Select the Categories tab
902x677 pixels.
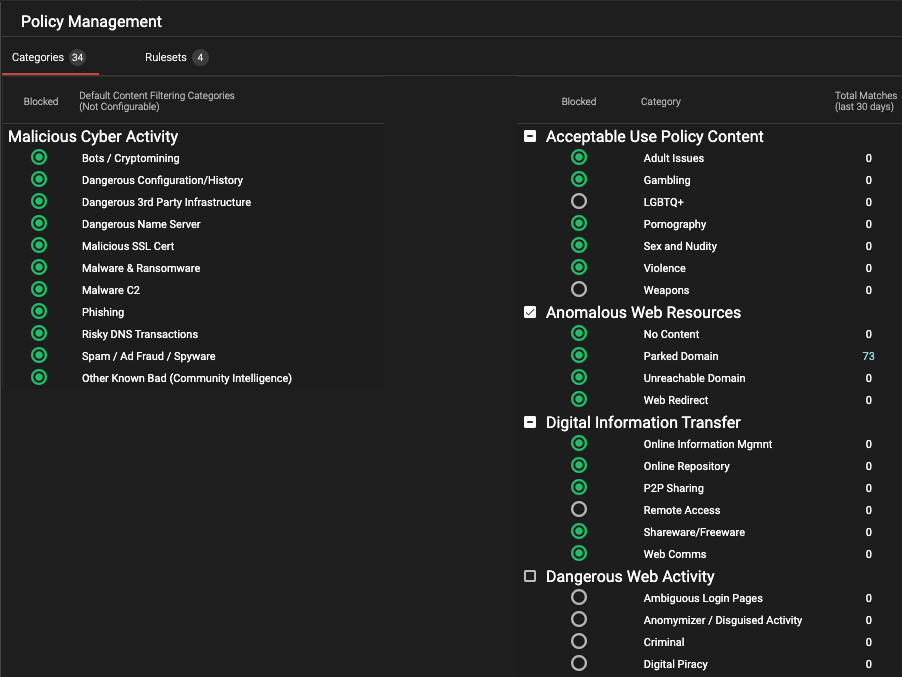coord(48,58)
